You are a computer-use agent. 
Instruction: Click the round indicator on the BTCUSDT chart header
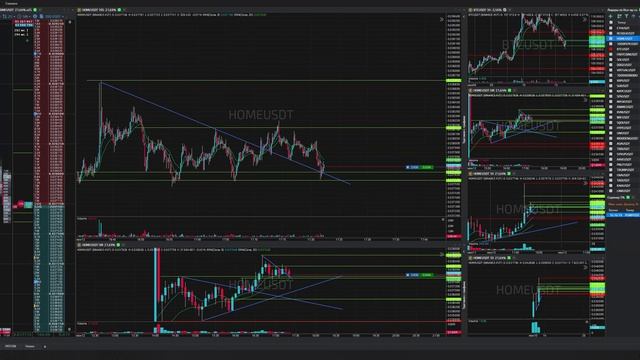505,10
